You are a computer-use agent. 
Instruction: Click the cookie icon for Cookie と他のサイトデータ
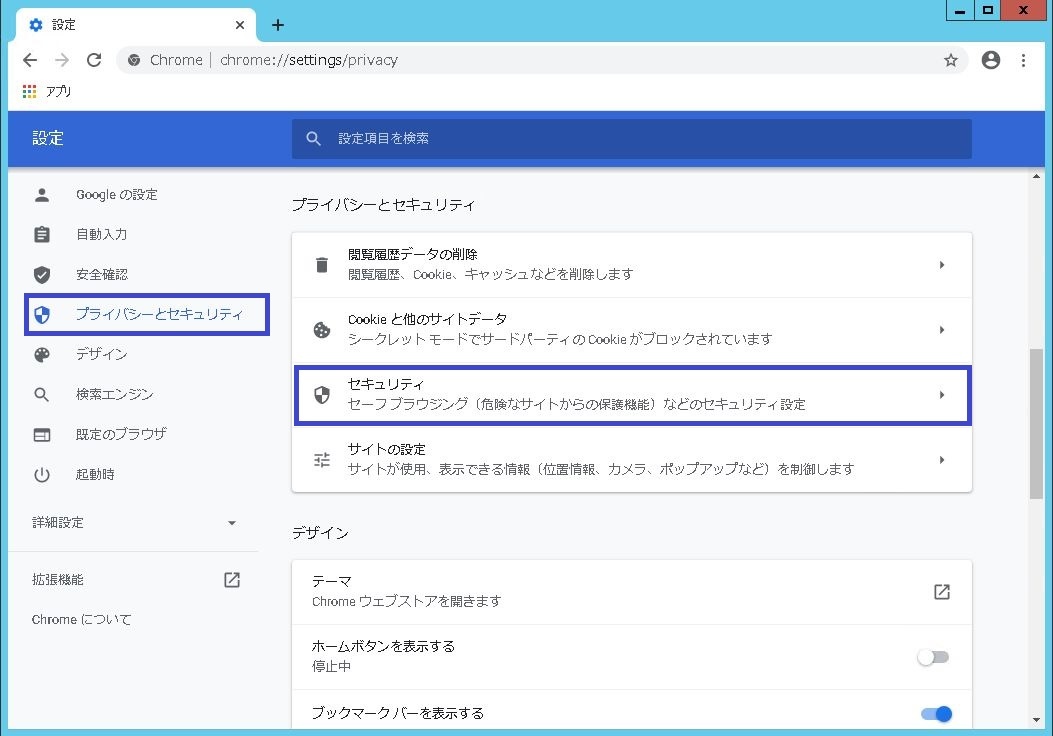point(322,330)
